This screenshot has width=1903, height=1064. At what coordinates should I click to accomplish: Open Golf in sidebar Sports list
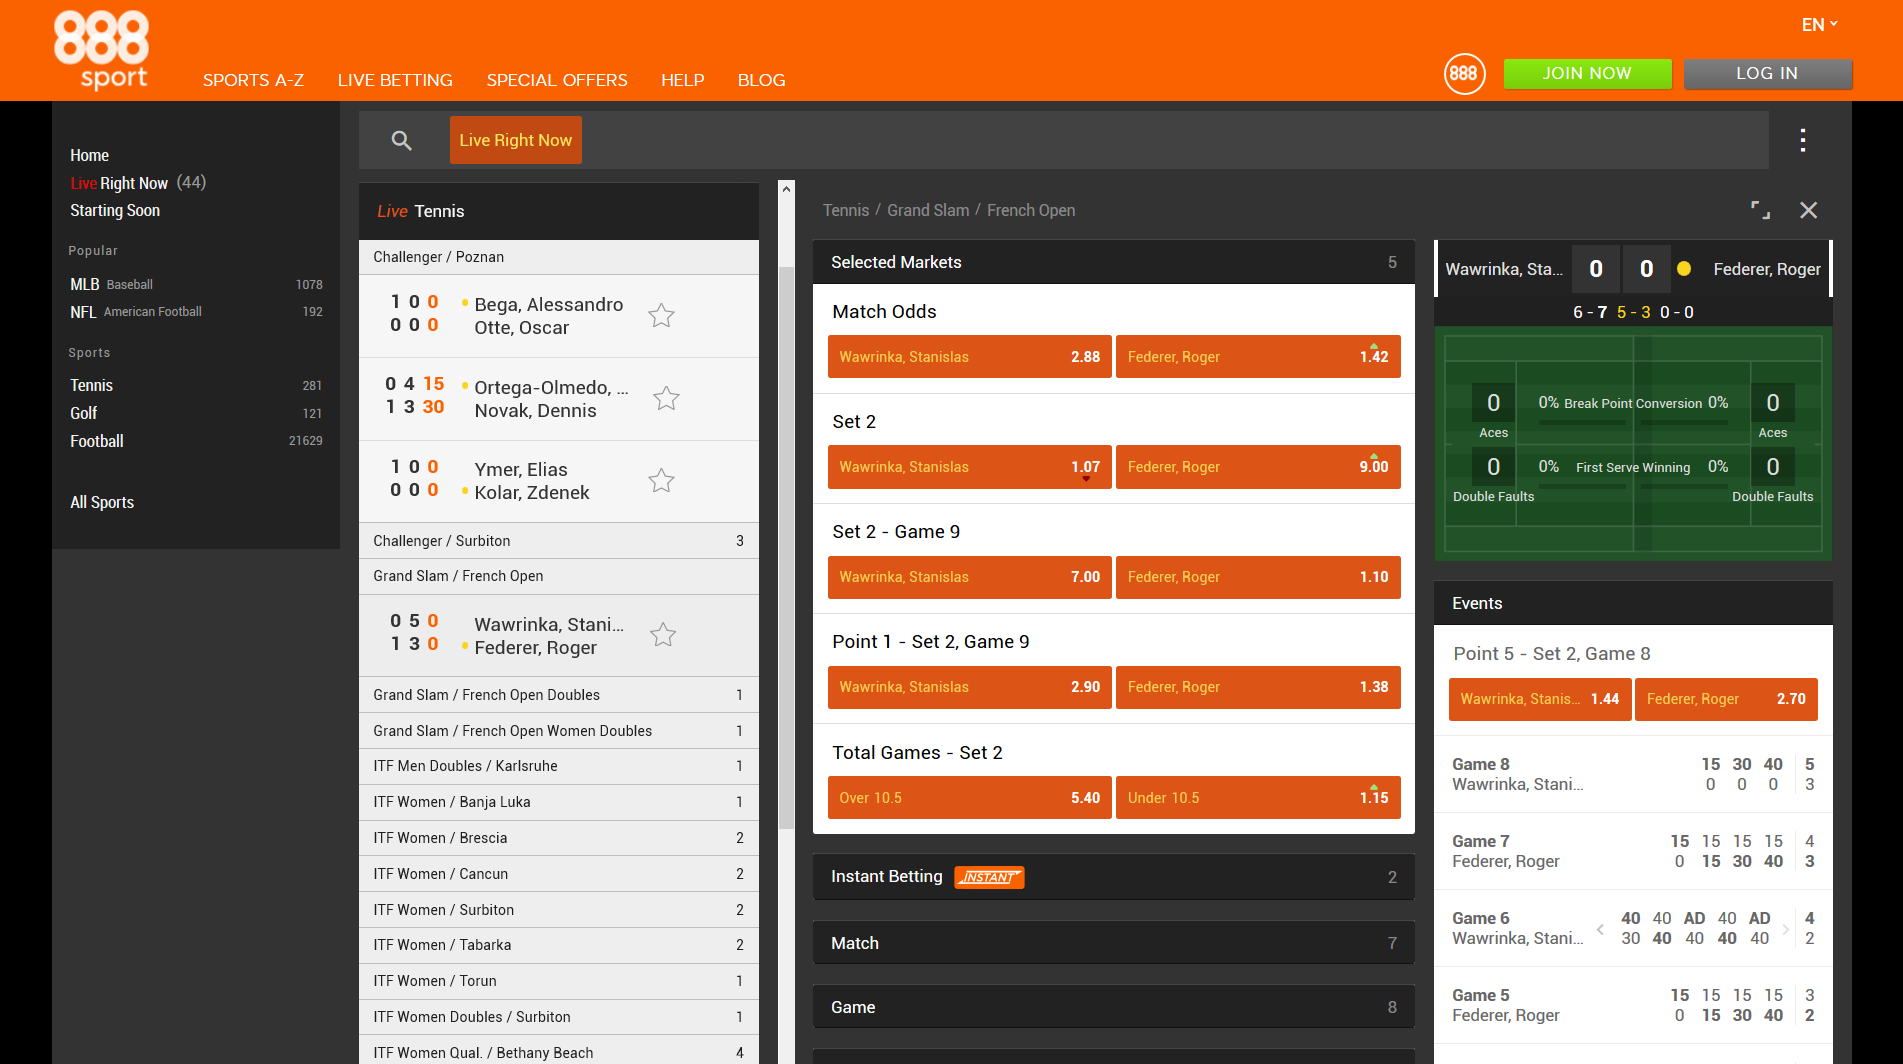tap(196, 413)
